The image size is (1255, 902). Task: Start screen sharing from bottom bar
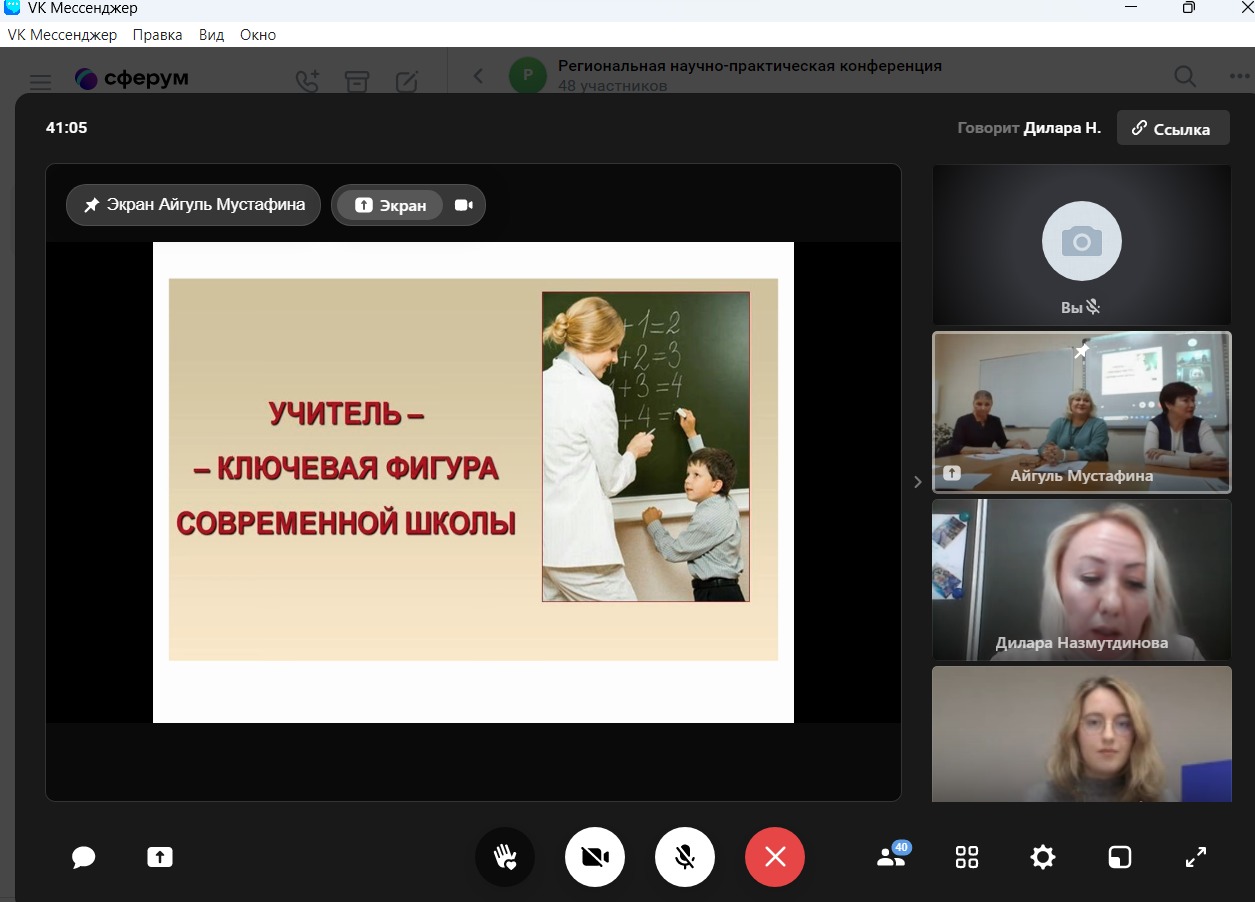coord(160,857)
